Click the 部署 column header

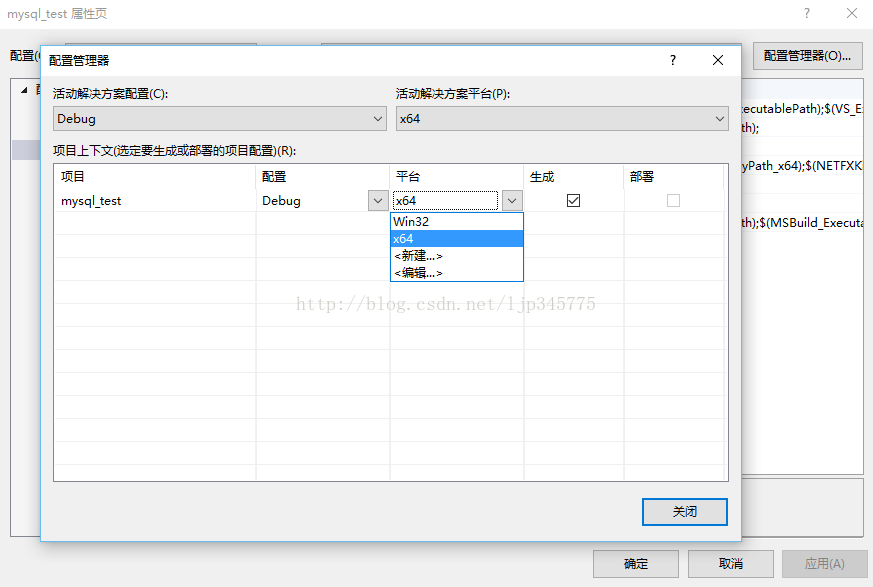673,177
